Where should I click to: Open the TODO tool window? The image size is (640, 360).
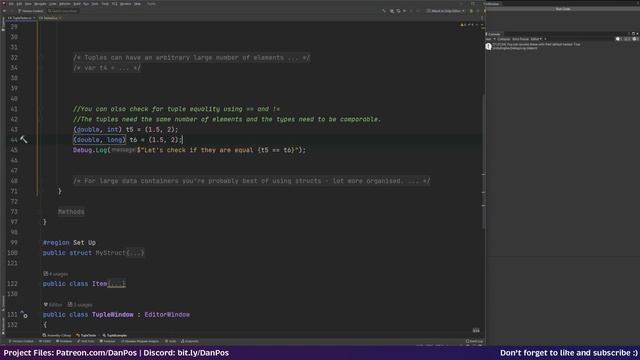(x=45, y=341)
